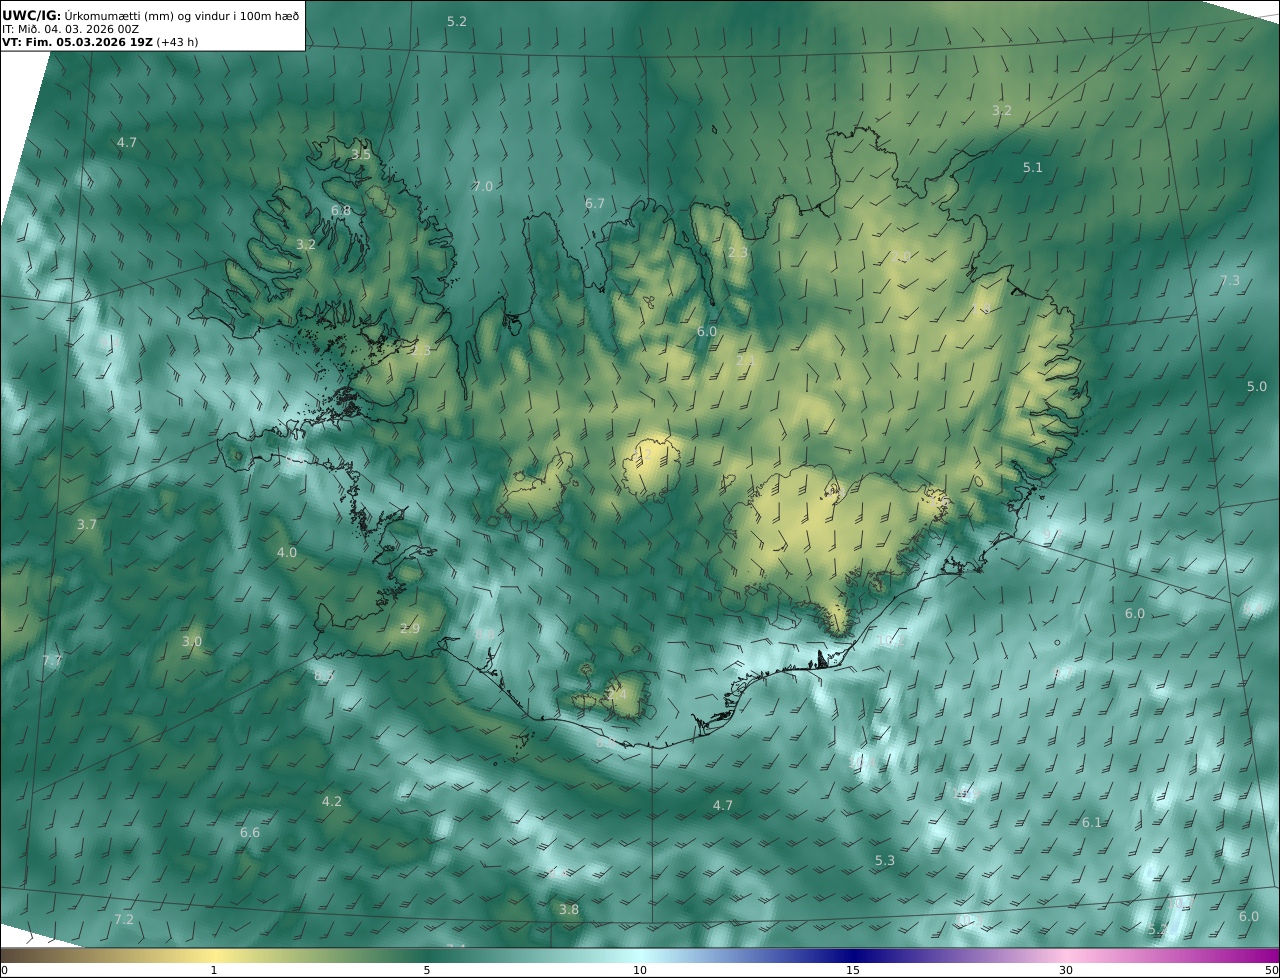Click the 15 tick on the color scale
Viewport: 1280px width, 978px height.
coord(853,970)
